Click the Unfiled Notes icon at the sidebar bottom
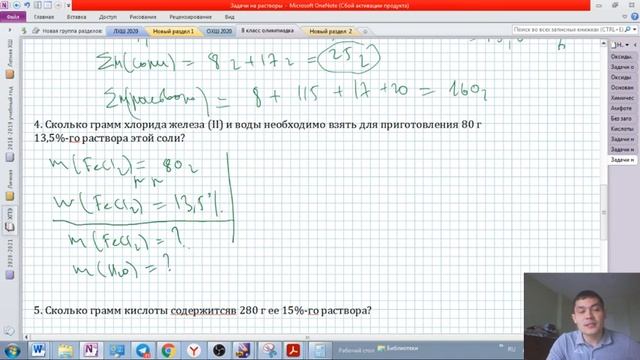The width and height of the screenshot is (640, 360). tap(10, 331)
